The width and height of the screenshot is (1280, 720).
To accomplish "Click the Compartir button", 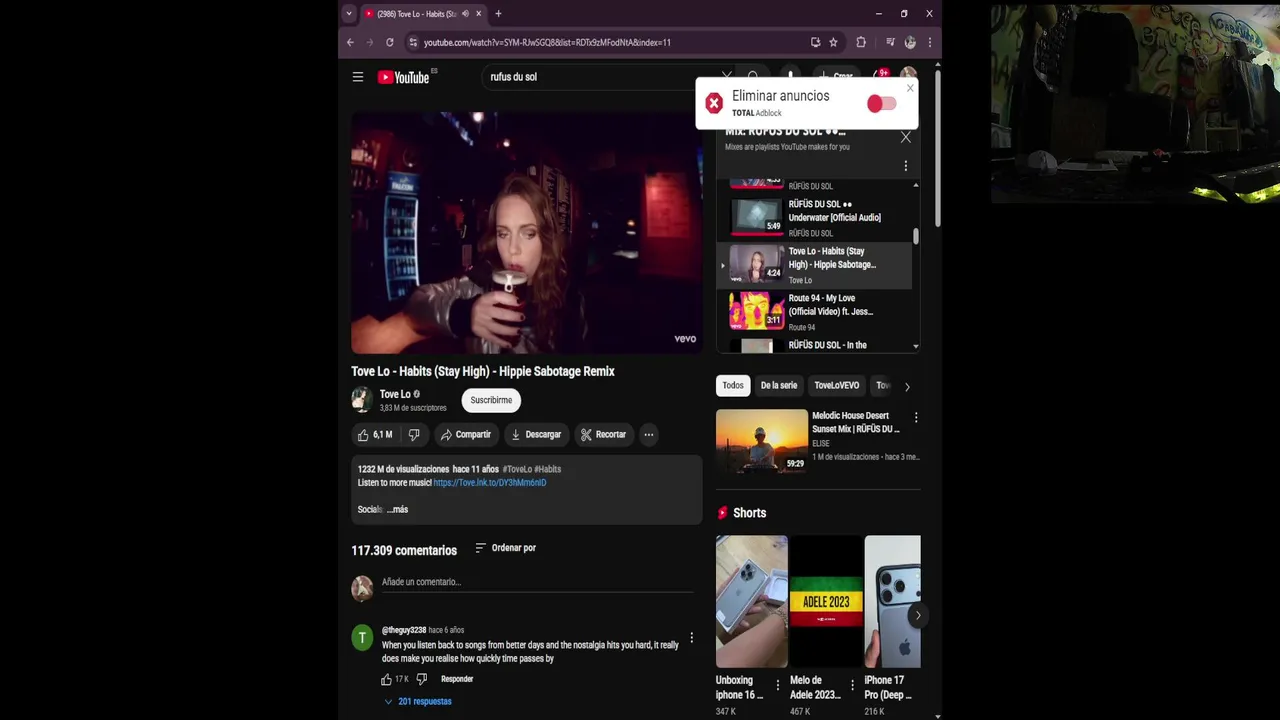I will (x=465, y=435).
